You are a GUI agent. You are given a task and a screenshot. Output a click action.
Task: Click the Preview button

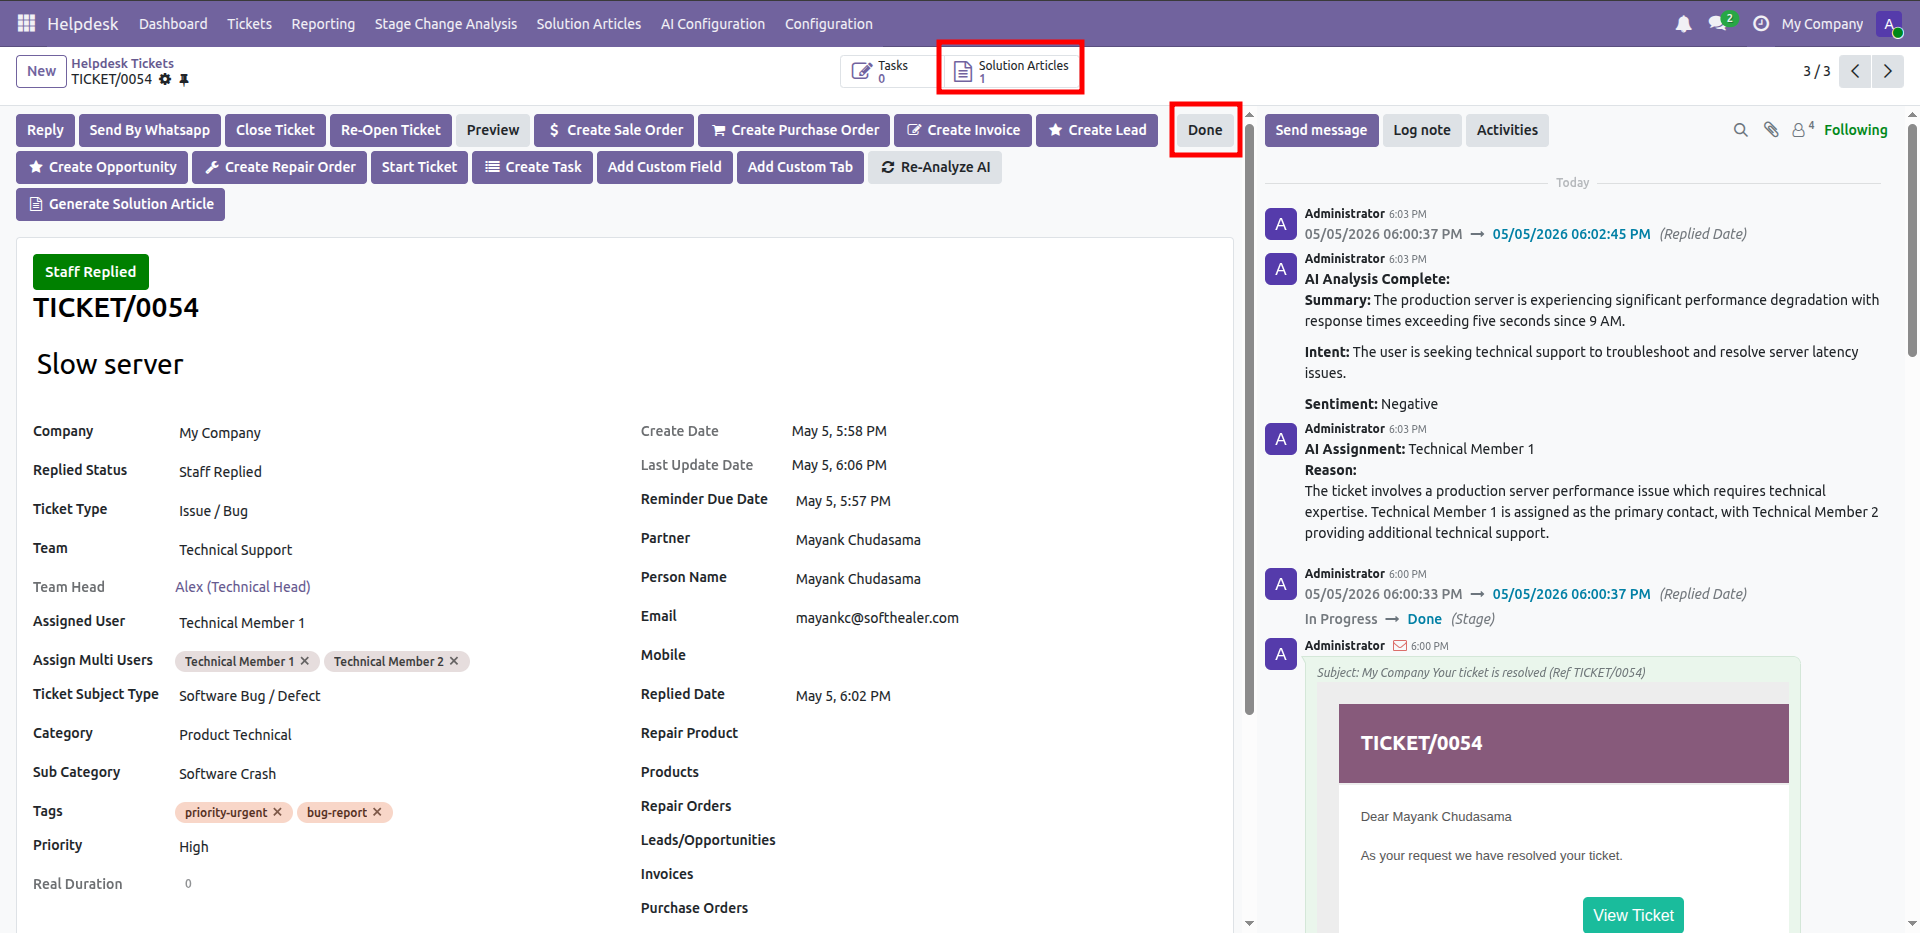point(493,130)
